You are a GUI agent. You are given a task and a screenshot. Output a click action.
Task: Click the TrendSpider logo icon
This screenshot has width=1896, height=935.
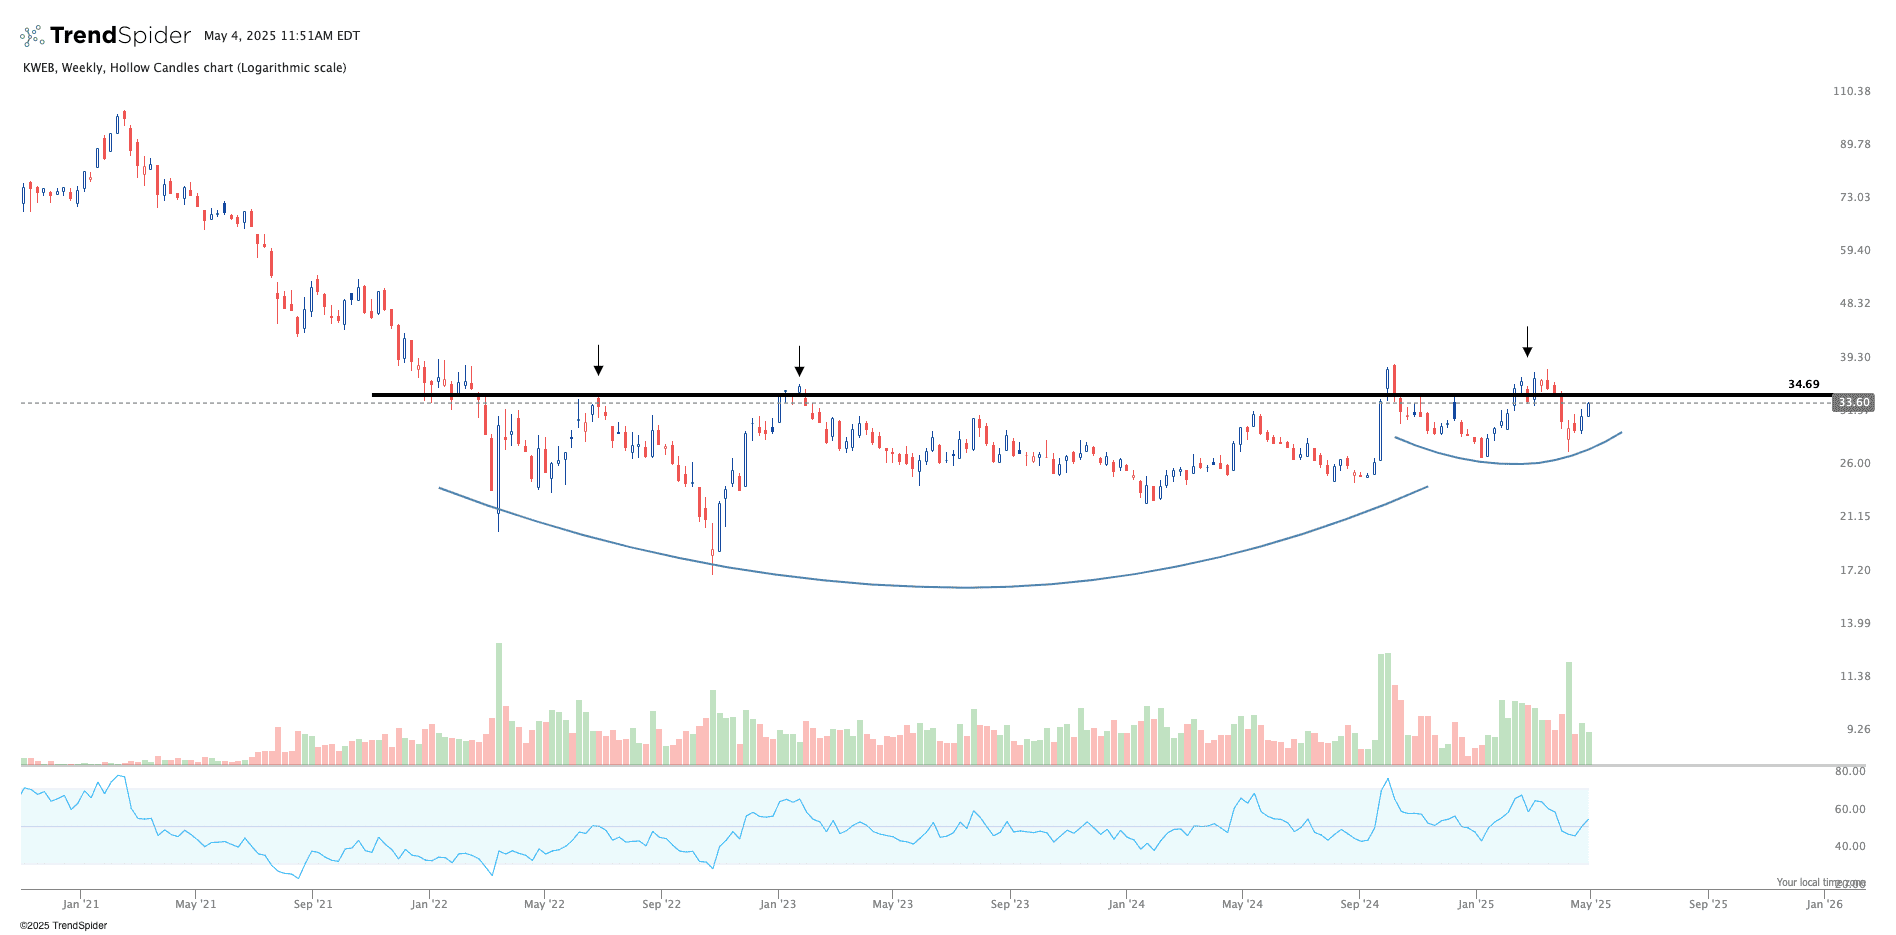click(32, 36)
